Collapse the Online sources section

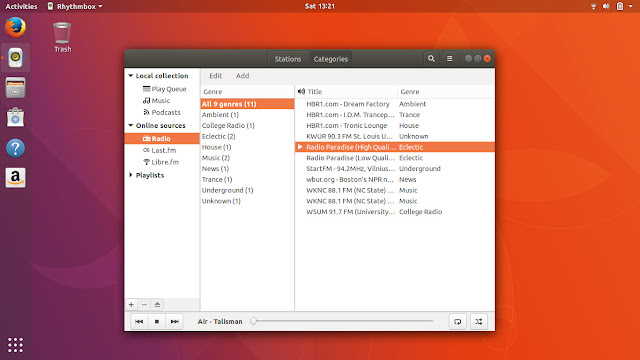[131, 125]
